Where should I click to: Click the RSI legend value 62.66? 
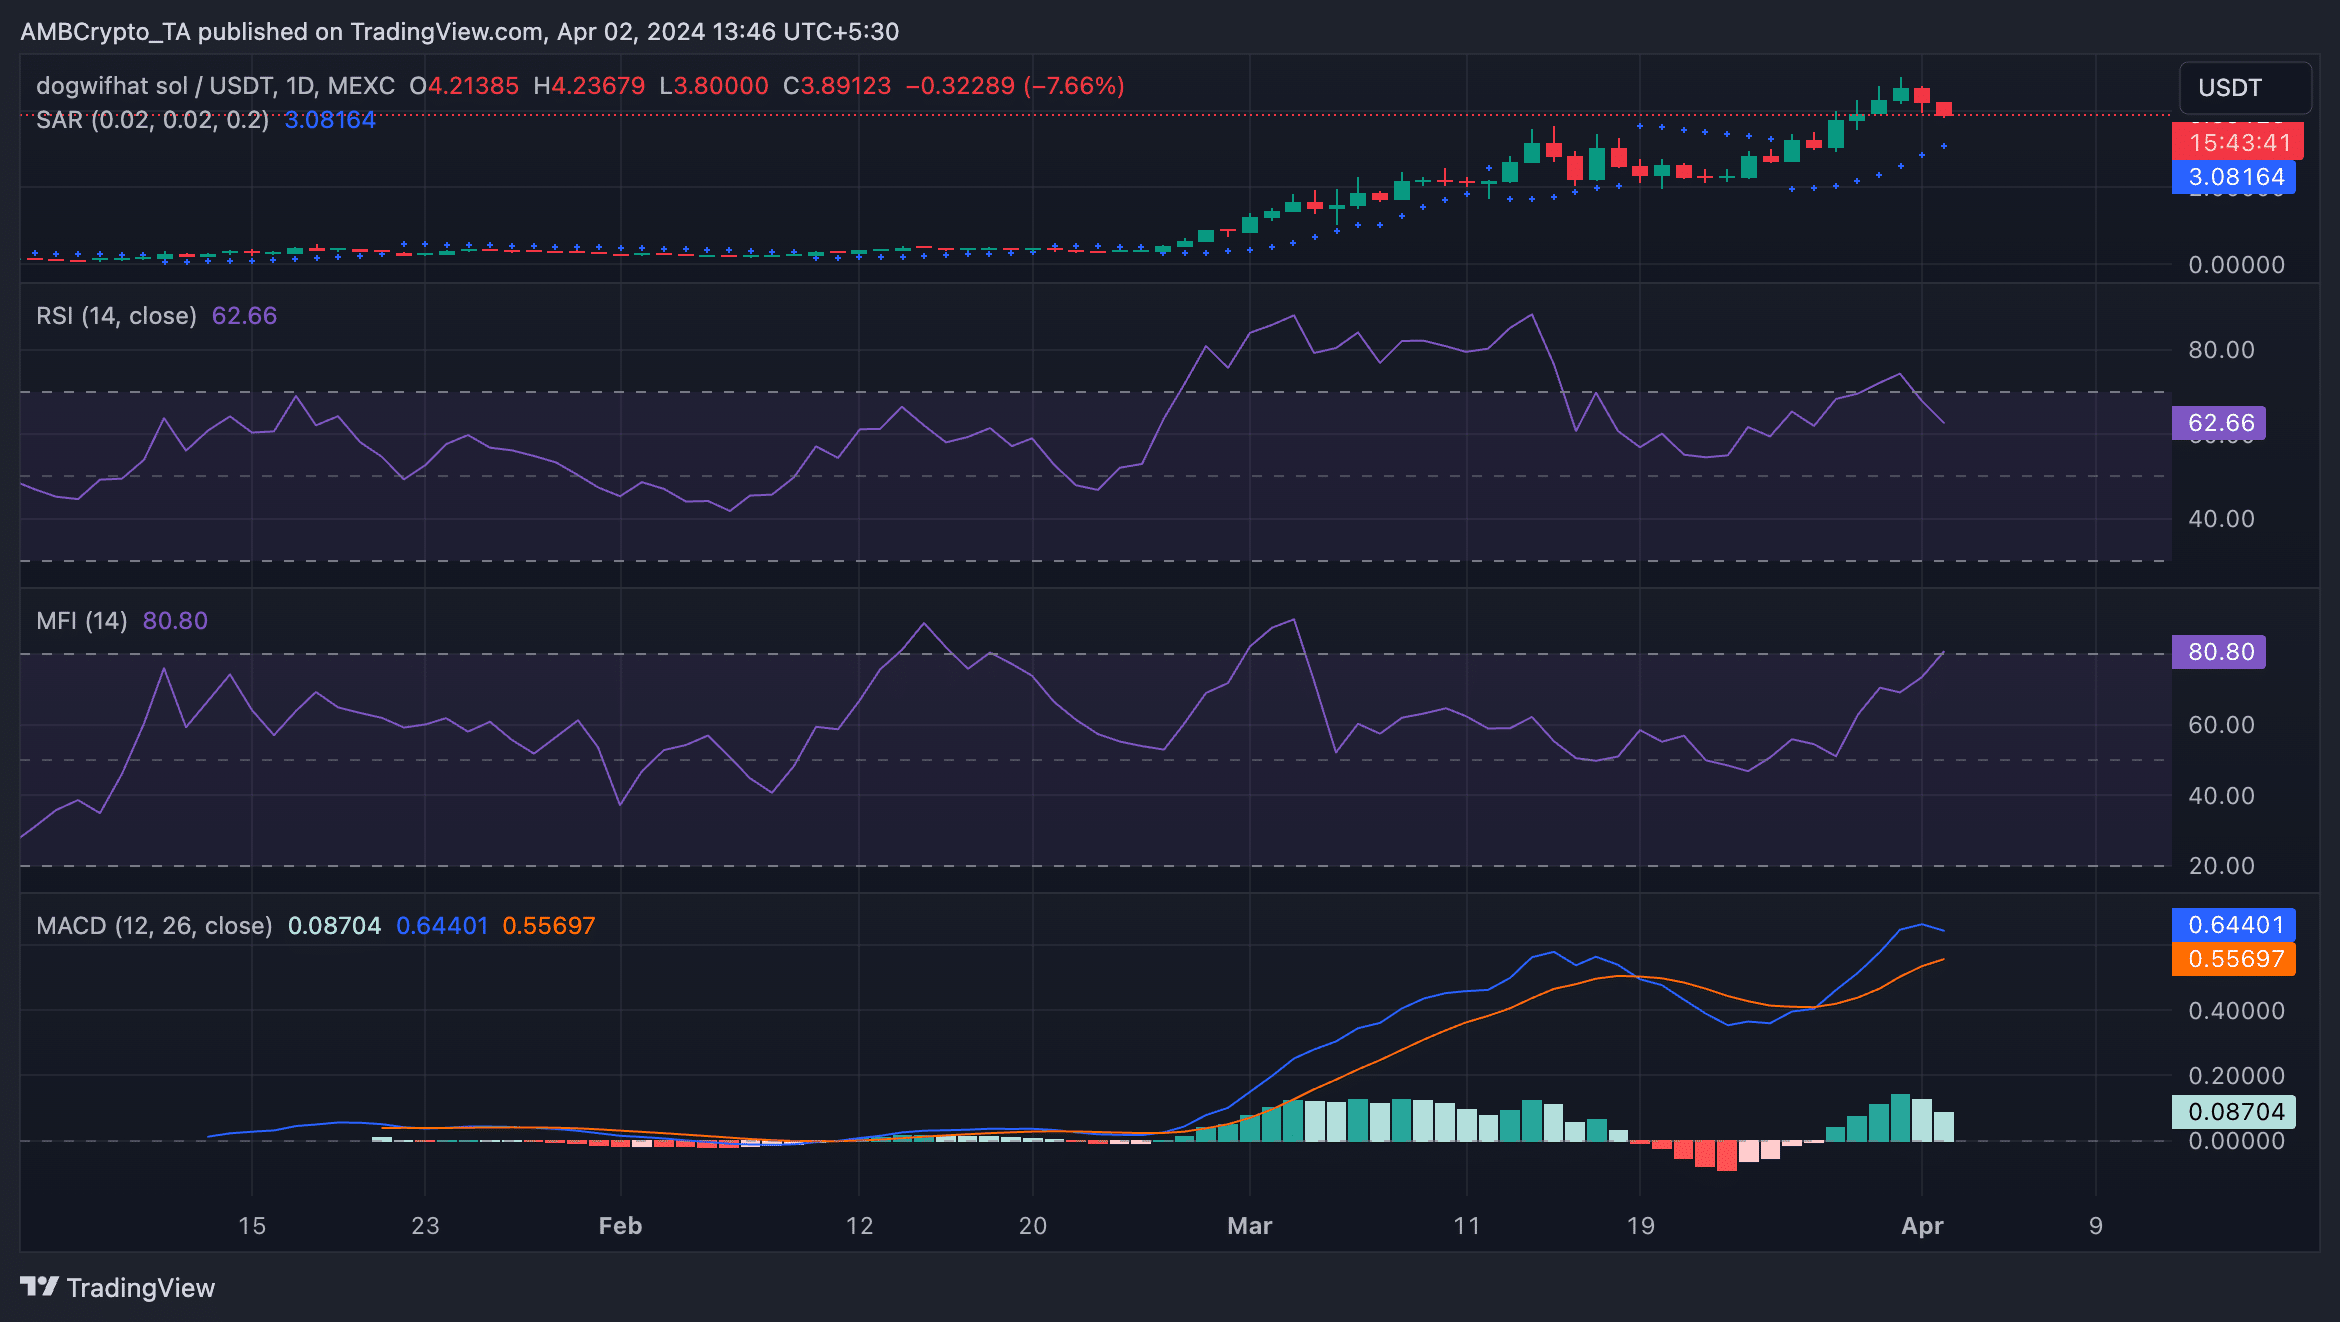point(244,316)
